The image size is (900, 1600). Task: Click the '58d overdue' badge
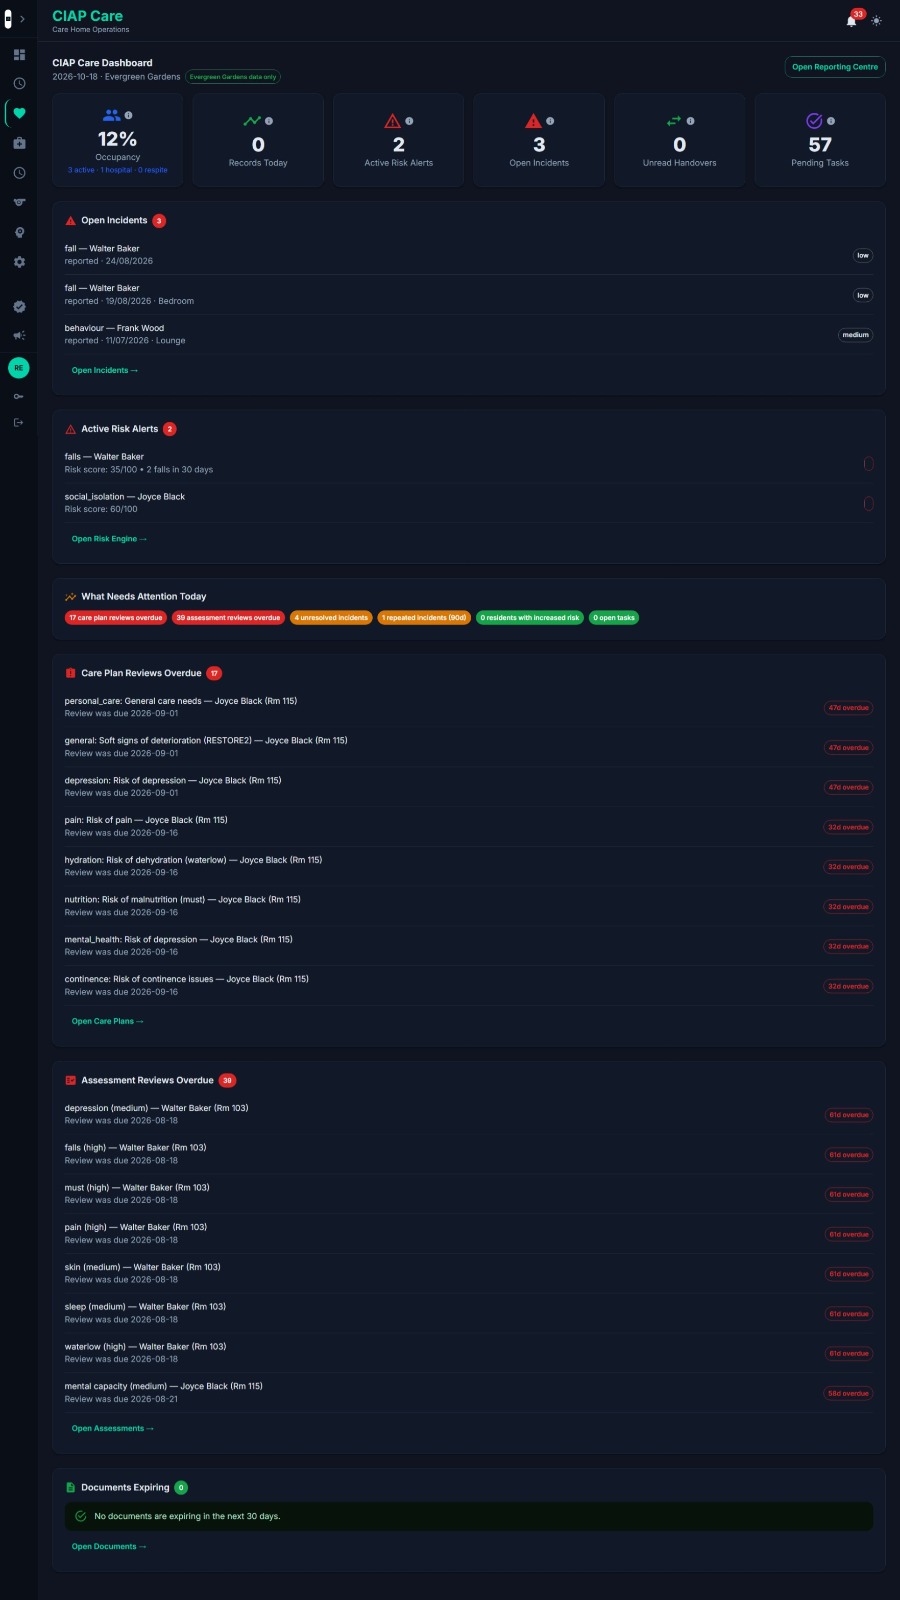848,1393
